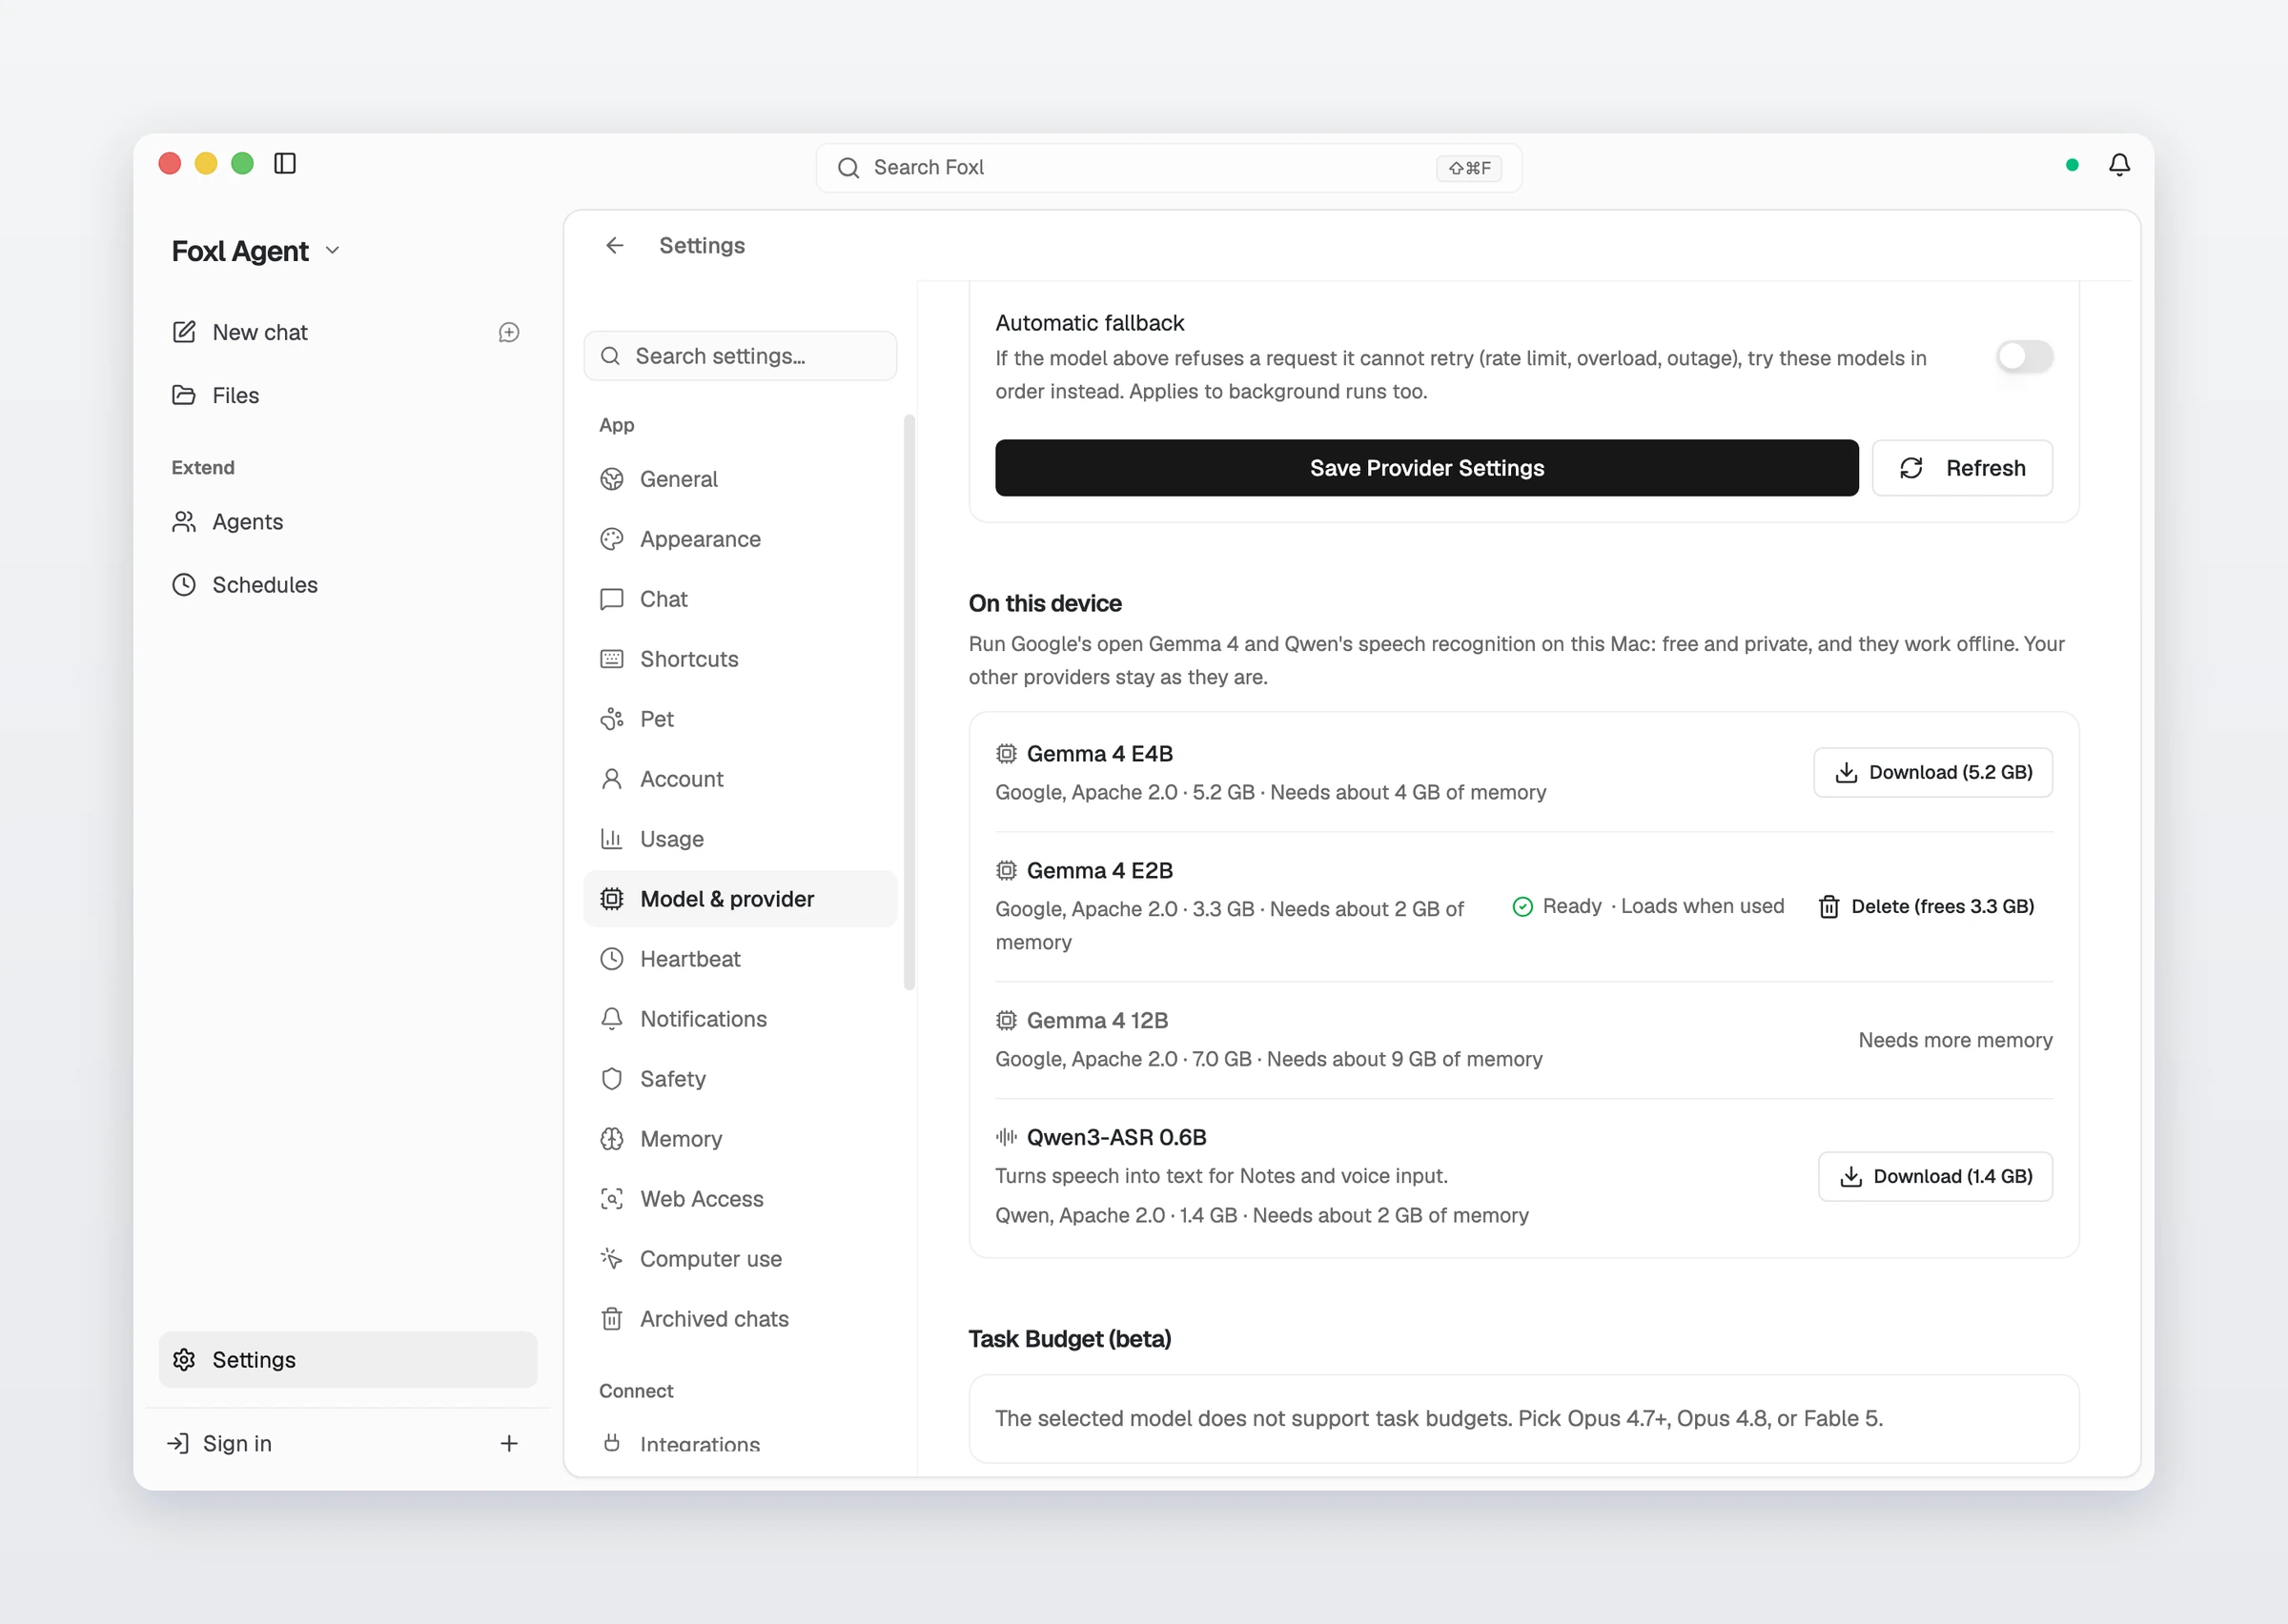Click Save Provider Settings button
Screen dimensions: 2288x1624
point(1426,468)
